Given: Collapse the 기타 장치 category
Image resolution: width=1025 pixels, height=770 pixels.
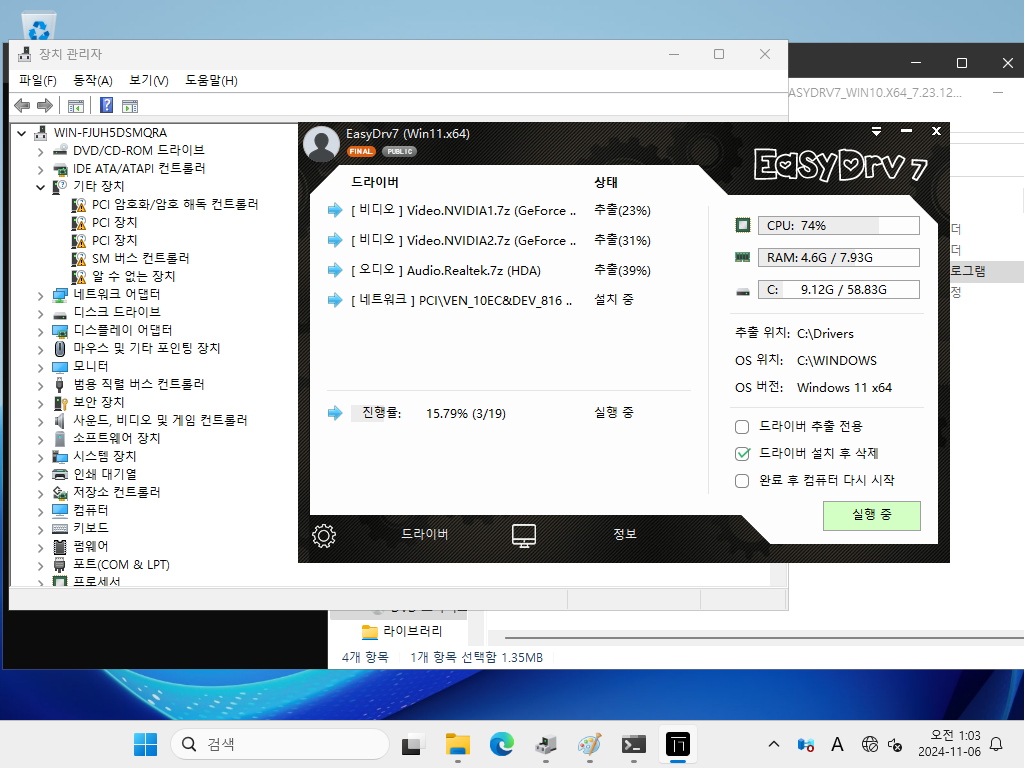Looking at the screenshot, I should (41, 187).
